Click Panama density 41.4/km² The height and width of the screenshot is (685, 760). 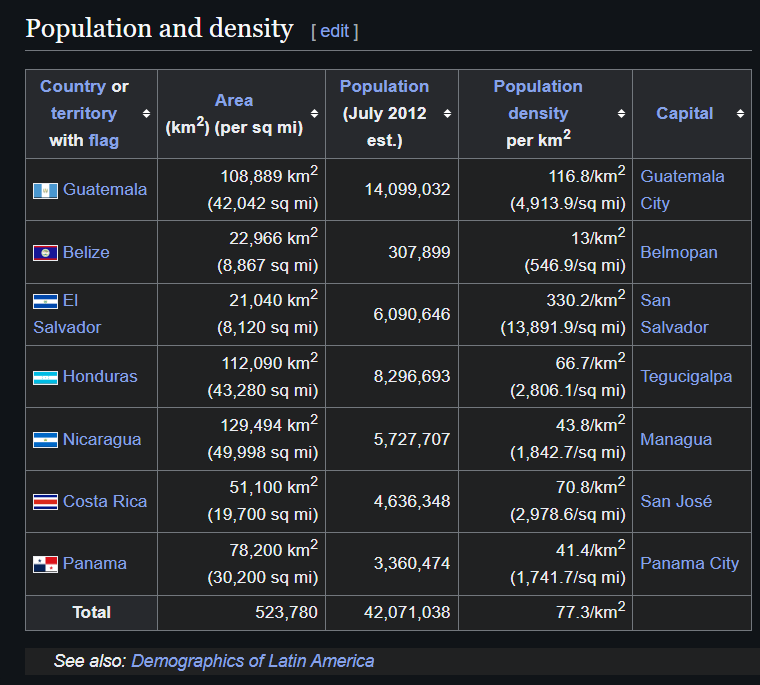point(591,549)
